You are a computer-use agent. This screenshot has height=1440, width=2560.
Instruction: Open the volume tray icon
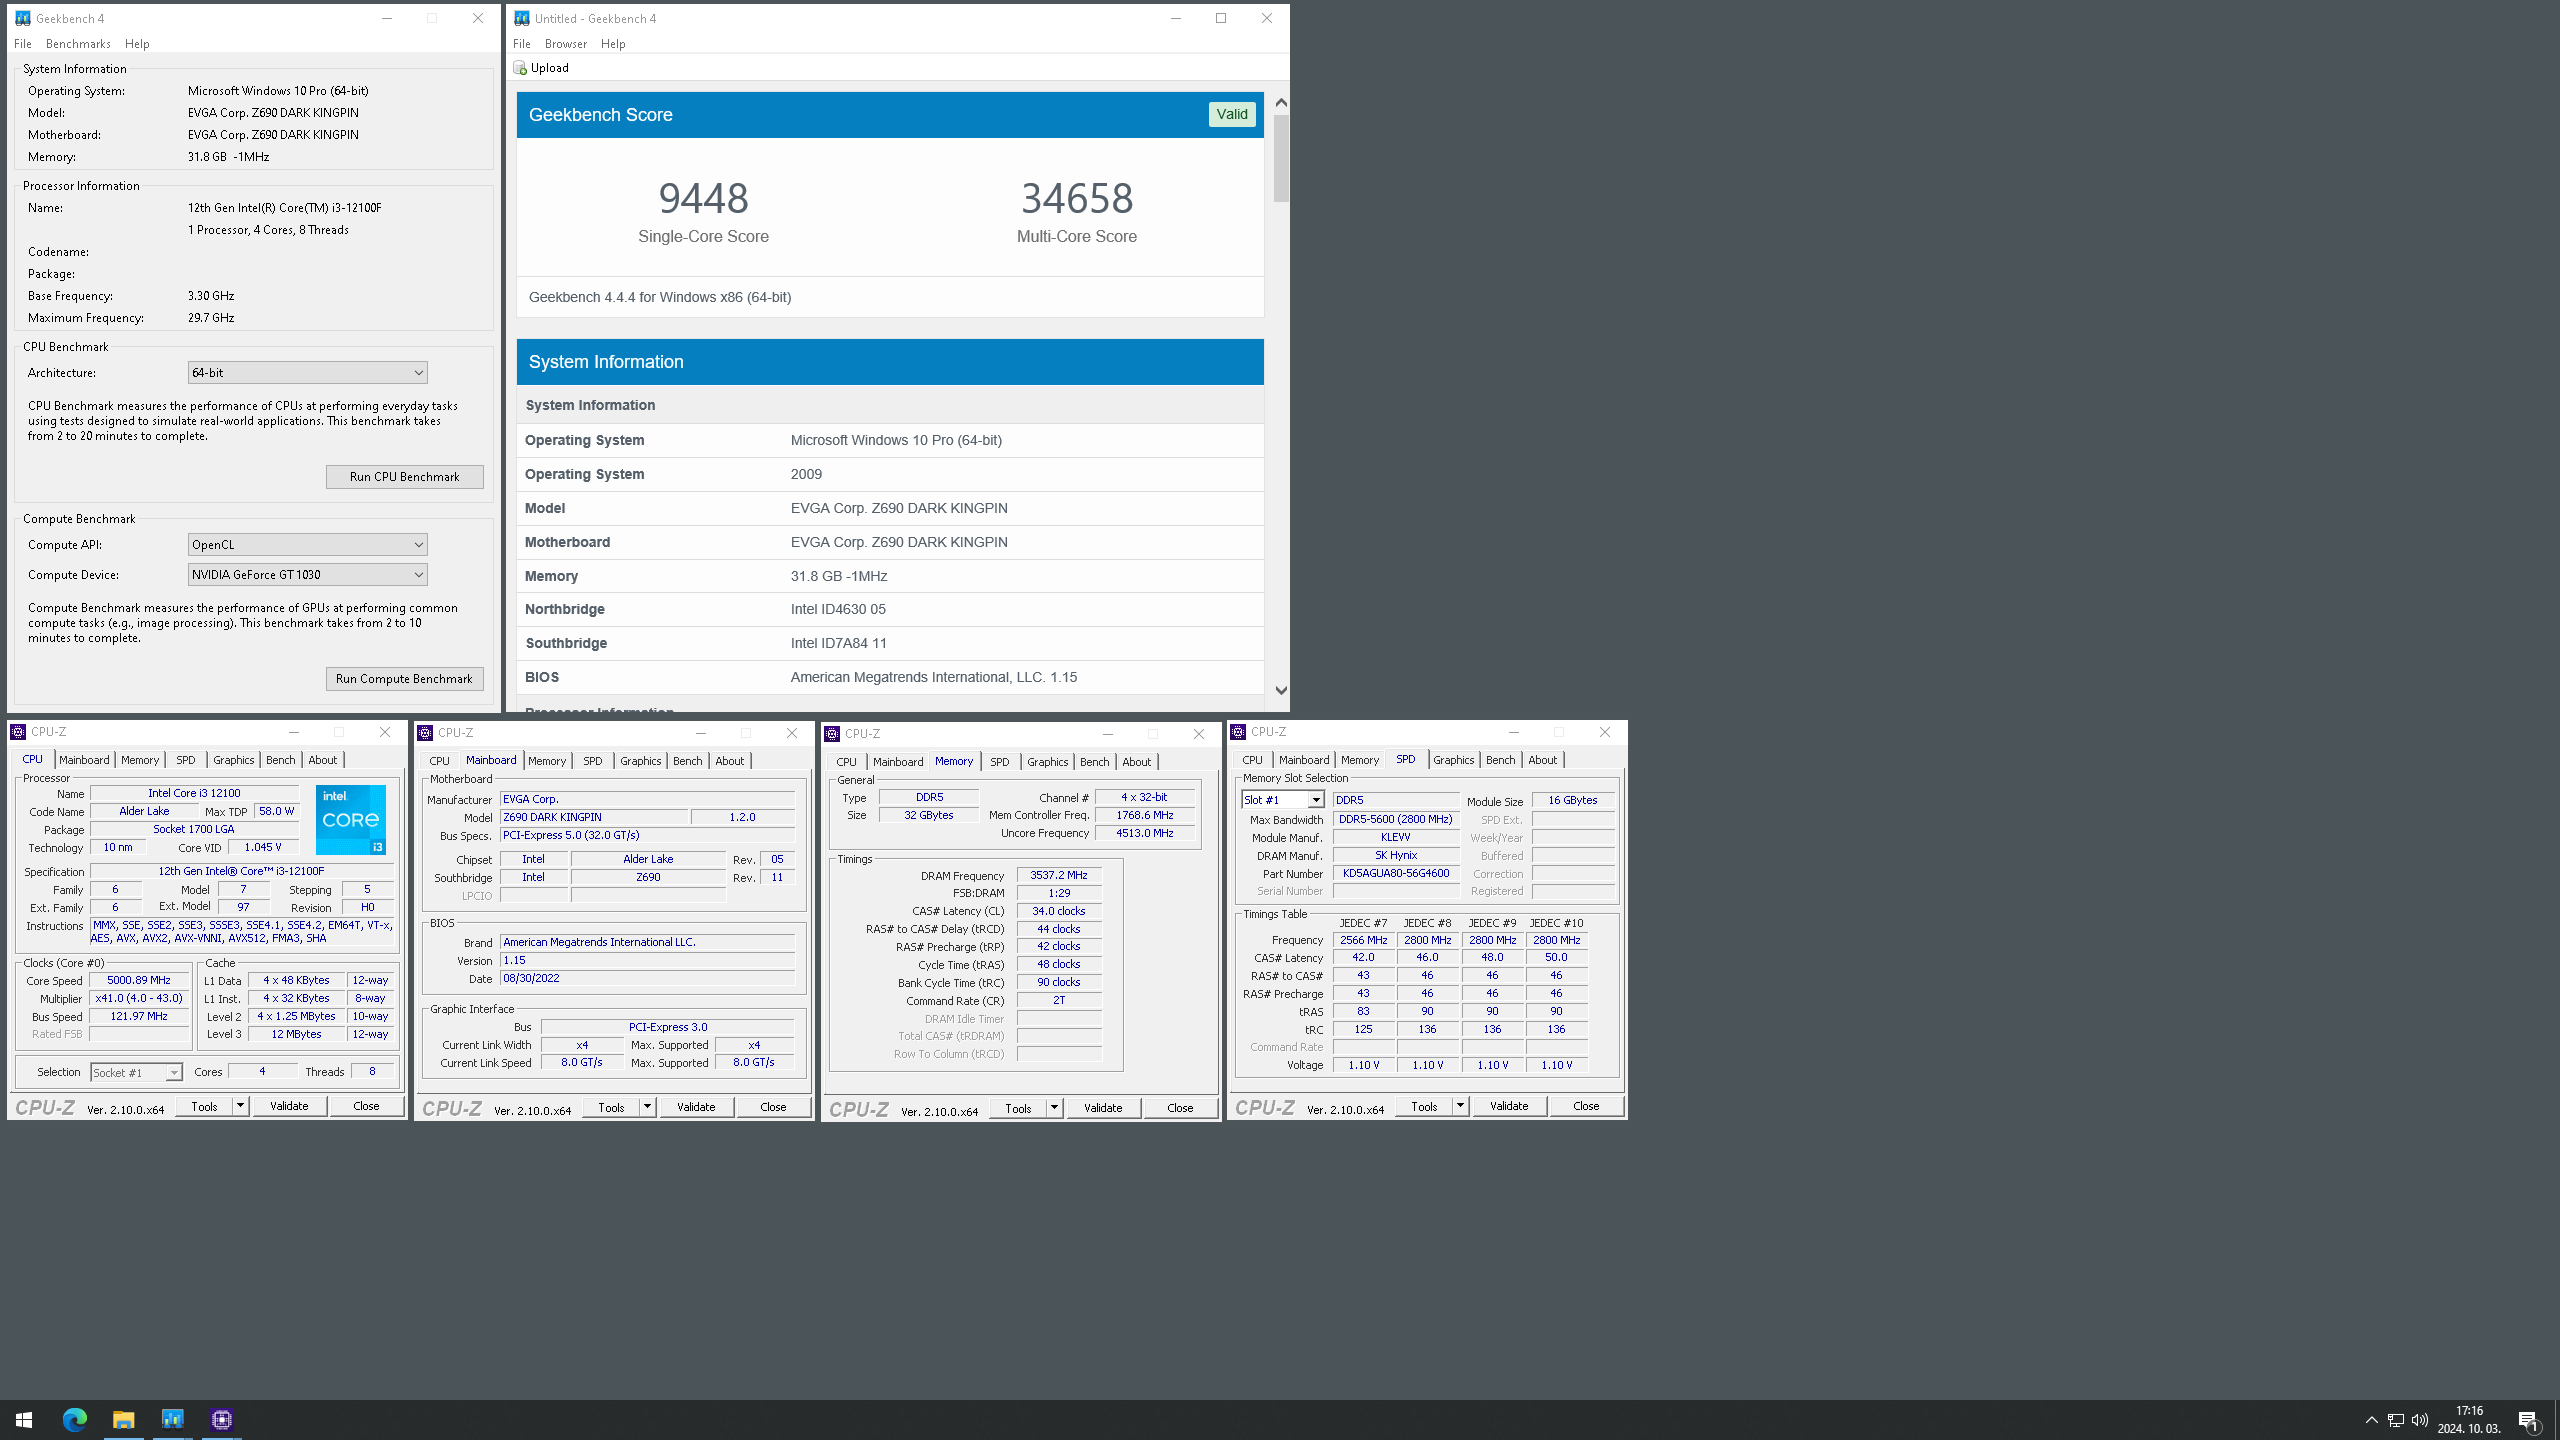tap(2420, 1420)
